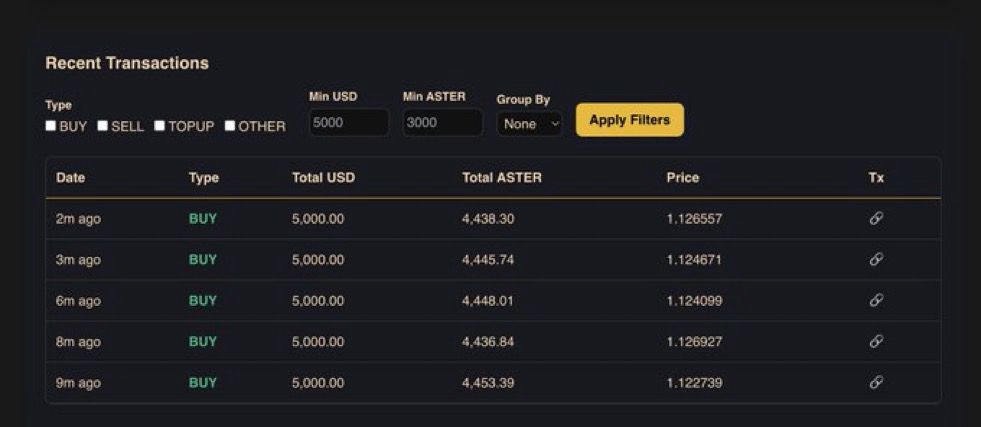Check the OTHER type checkbox
The height and width of the screenshot is (427, 981).
point(230,126)
